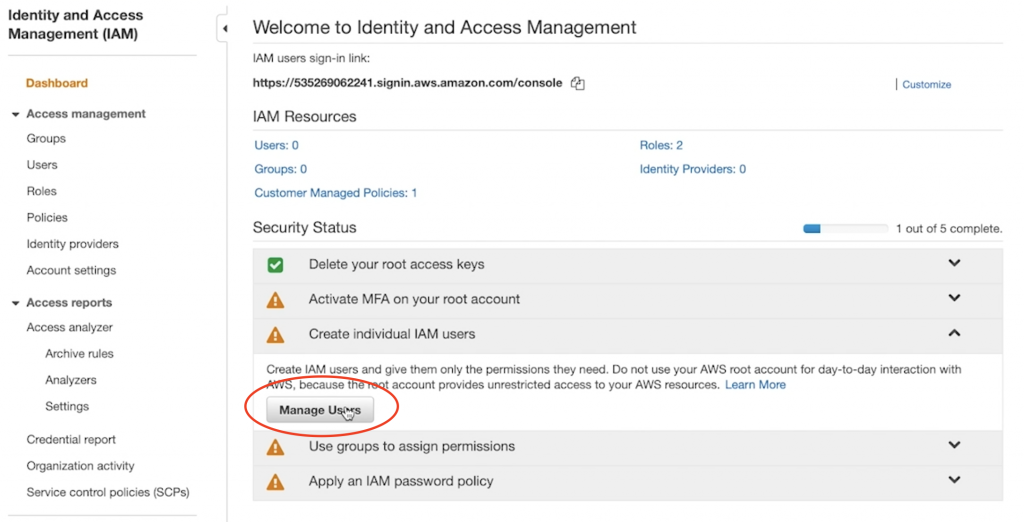Click the Customize link
Viewport: 1024px width, 522px height.
(926, 84)
